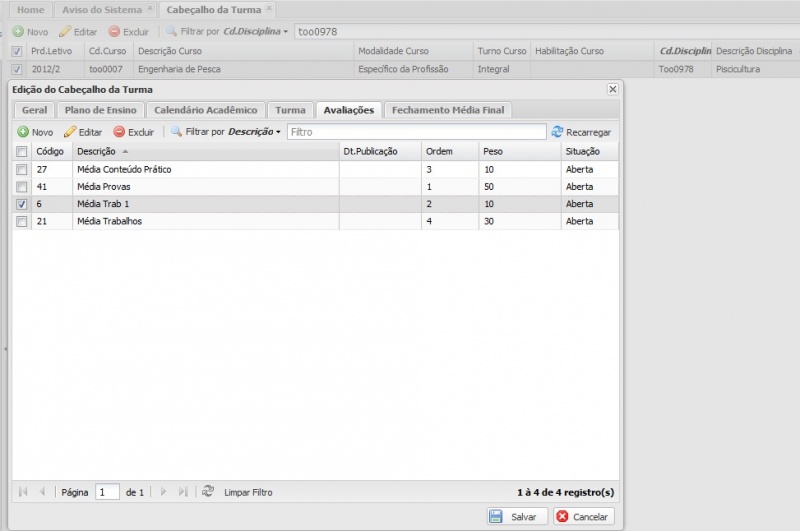The height and width of the screenshot is (531, 800).
Task: Switch to the Plano de Ensino tab
Action: point(100,110)
